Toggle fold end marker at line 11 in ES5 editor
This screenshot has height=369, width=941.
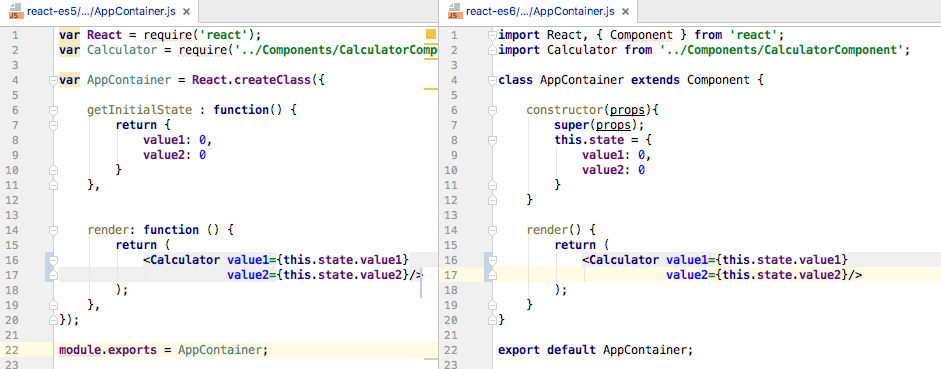coord(53,185)
